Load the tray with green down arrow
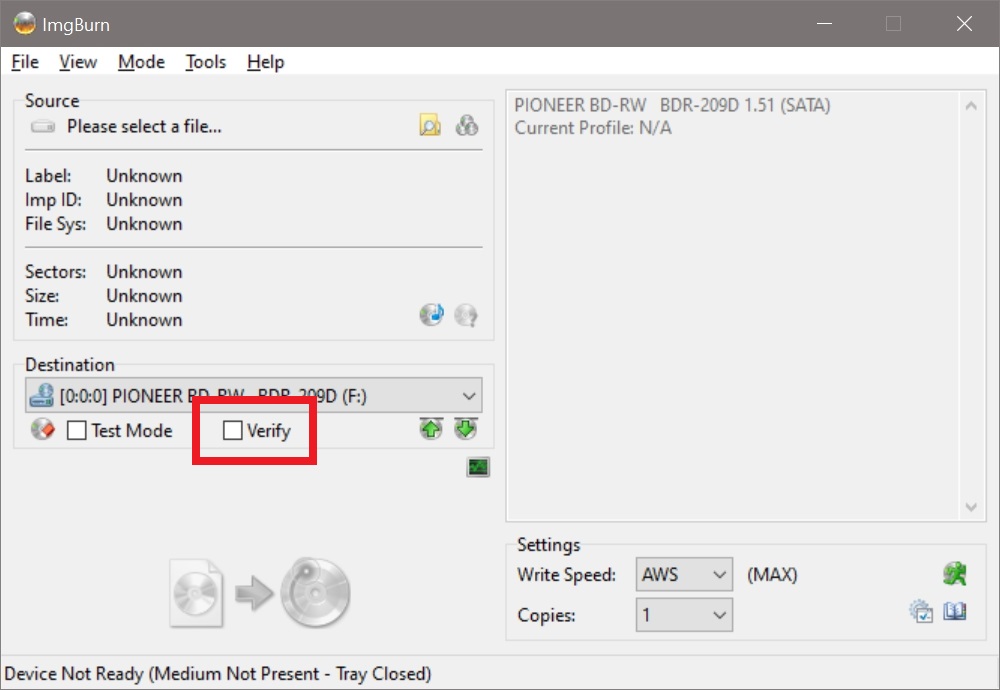This screenshot has height=690, width=1000. pyautogui.click(x=466, y=429)
